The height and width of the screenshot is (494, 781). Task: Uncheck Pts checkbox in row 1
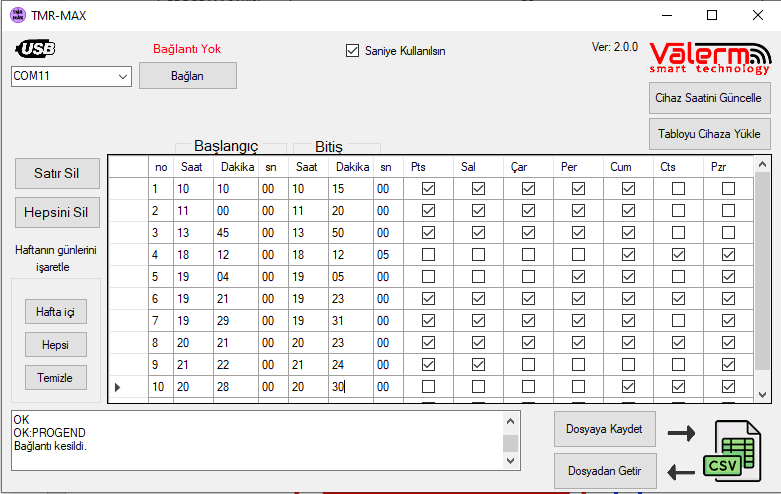[x=429, y=189]
